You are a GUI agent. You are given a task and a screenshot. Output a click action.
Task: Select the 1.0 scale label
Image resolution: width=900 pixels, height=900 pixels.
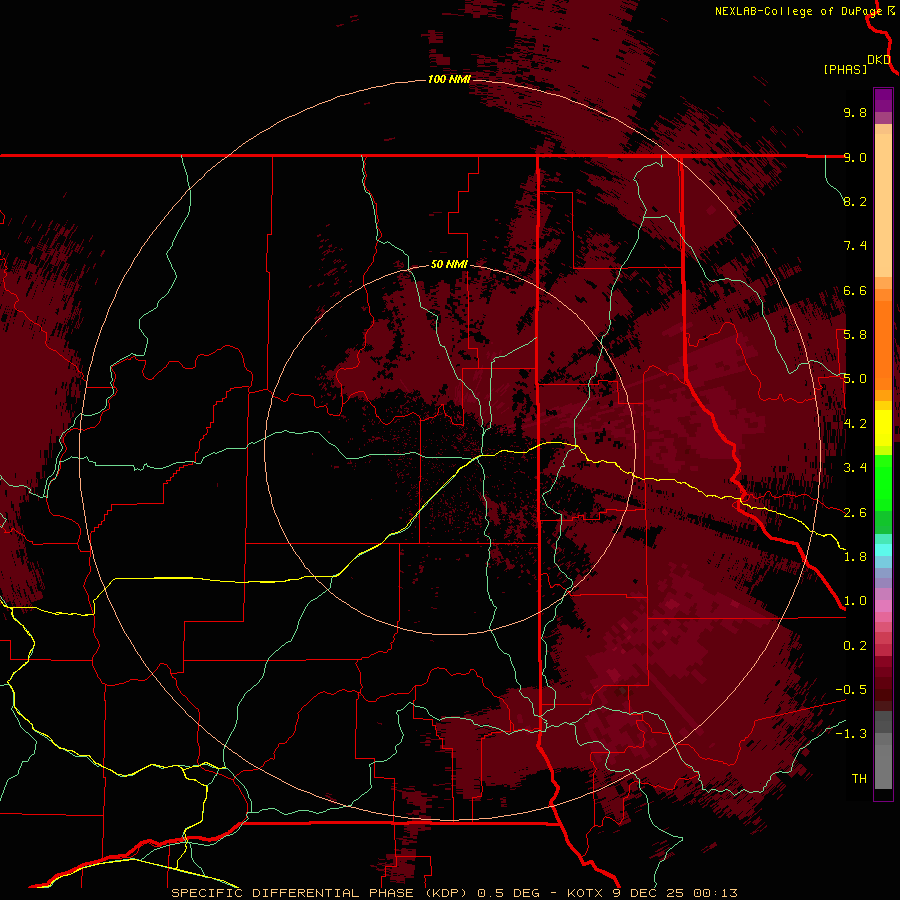tap(855, 601)
